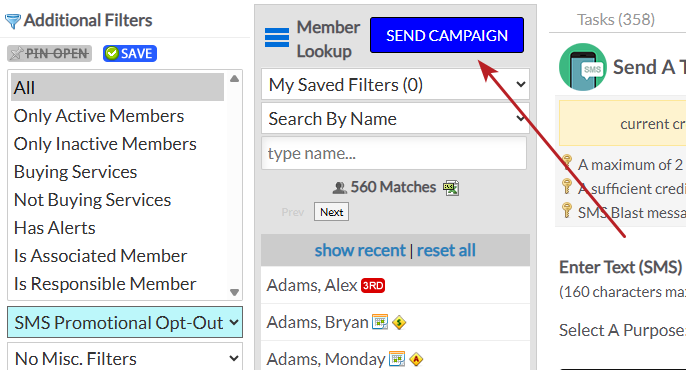This screenshot has height=370, width=686.
Task: Select Only Active Members in filter list
Action: (99, 116)
